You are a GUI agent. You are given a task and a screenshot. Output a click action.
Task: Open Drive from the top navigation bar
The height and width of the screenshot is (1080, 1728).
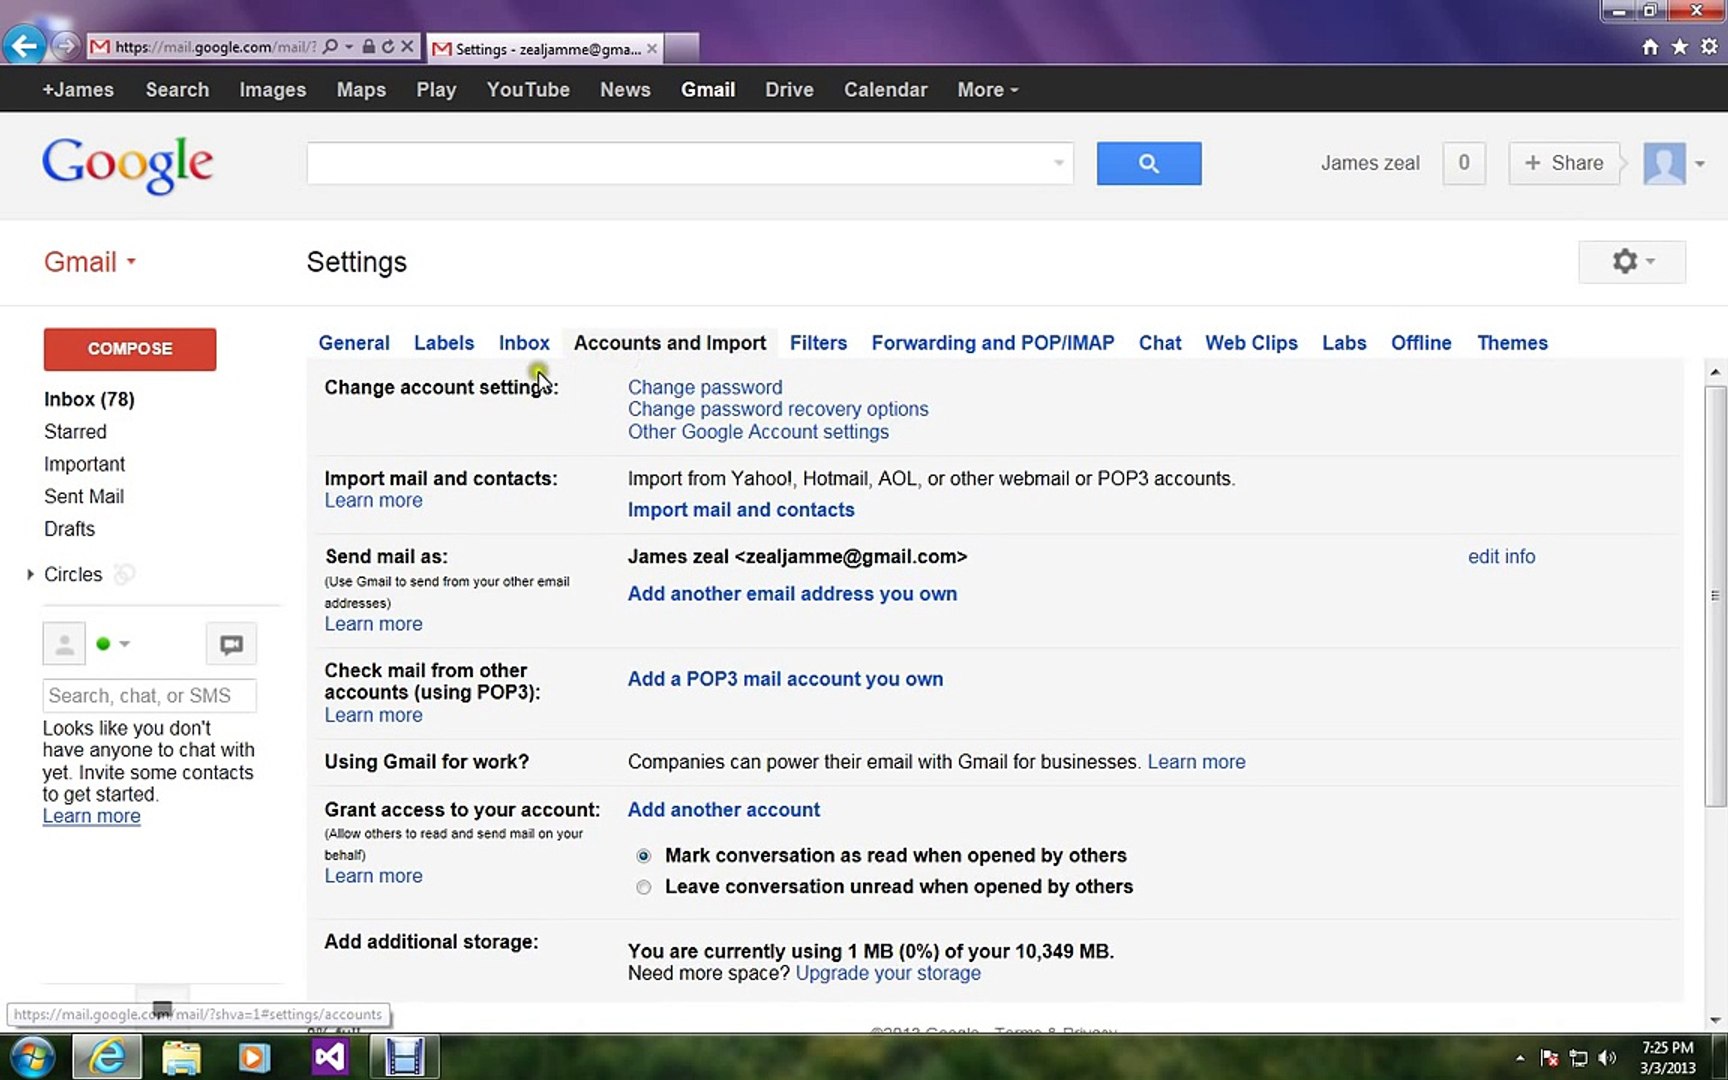click(789, 89)
